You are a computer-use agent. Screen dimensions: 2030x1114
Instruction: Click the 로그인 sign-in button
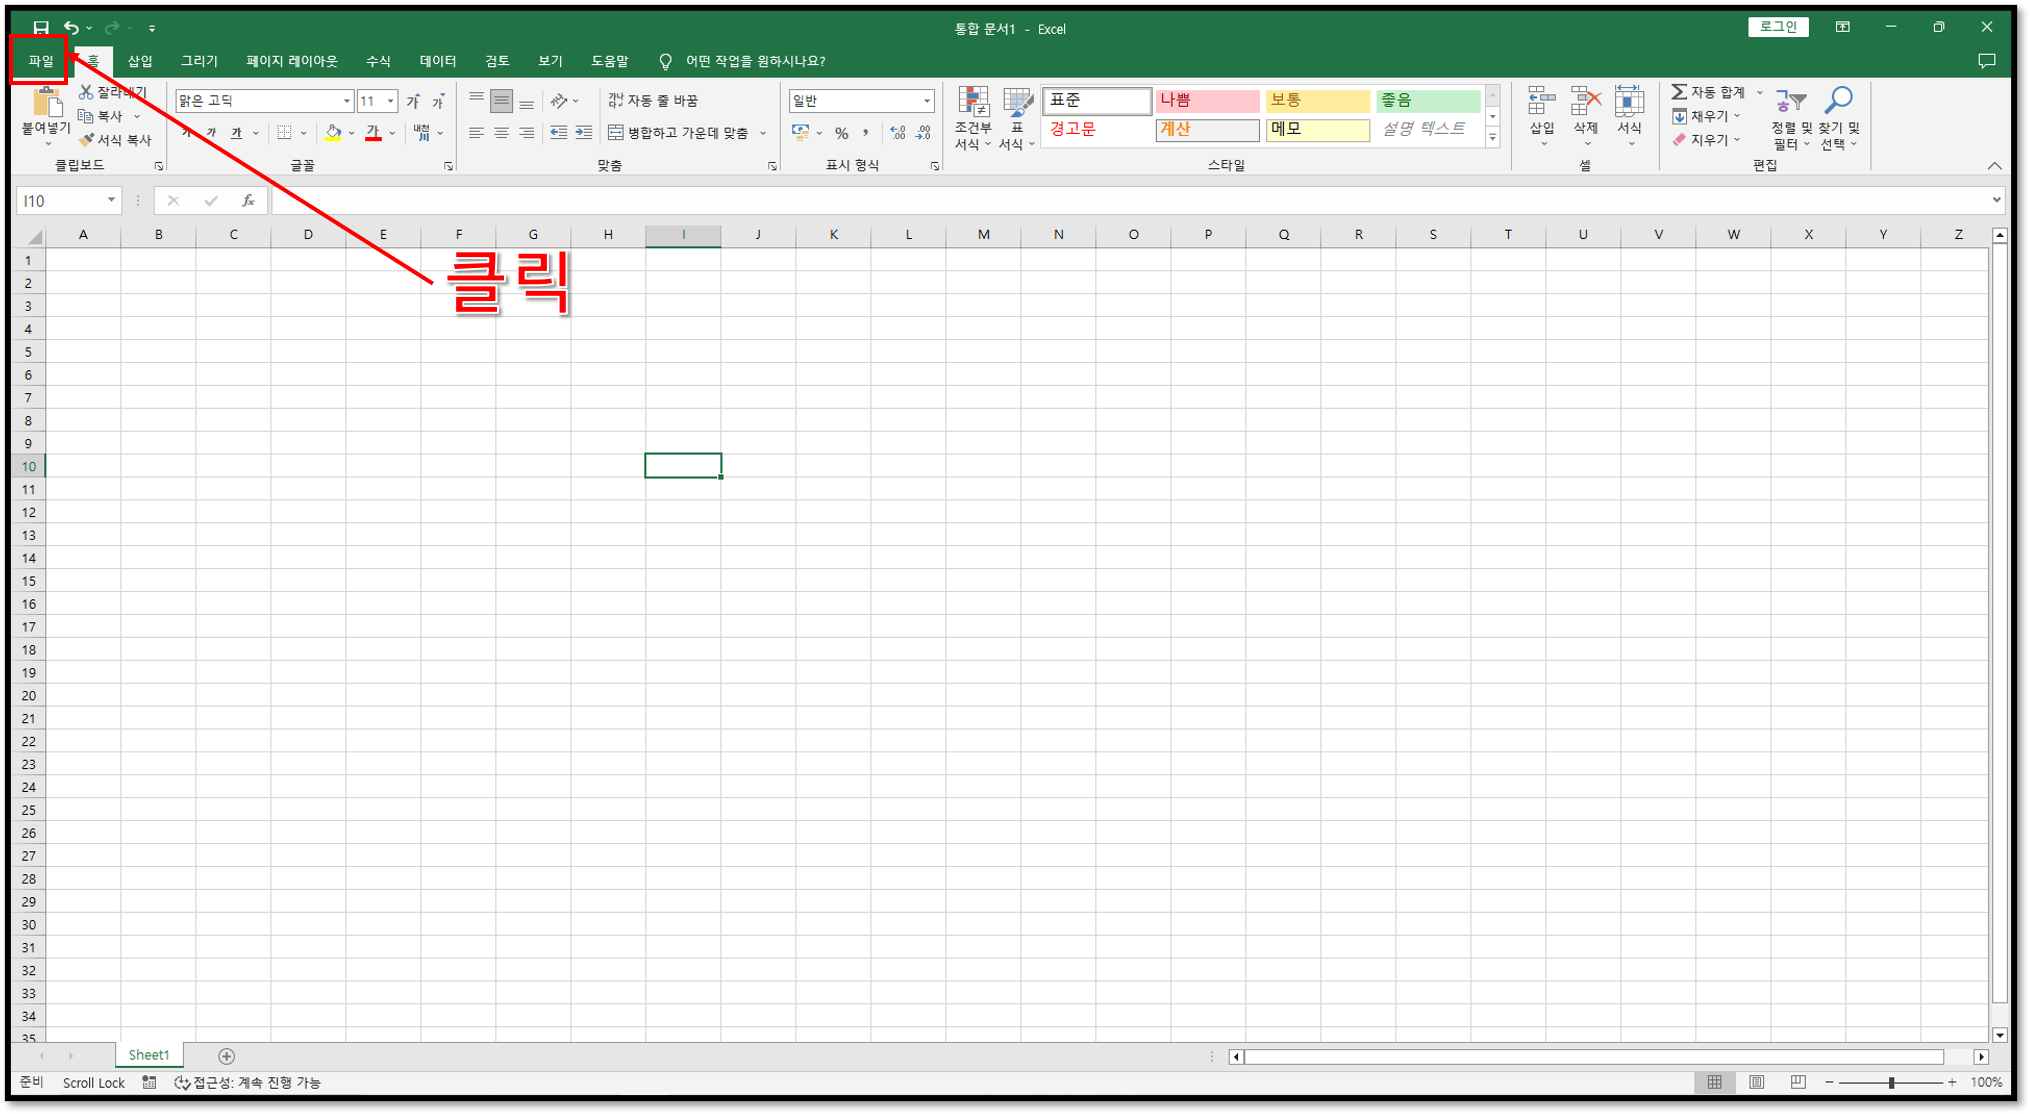pyautogui.click(x=1777, y=27)
